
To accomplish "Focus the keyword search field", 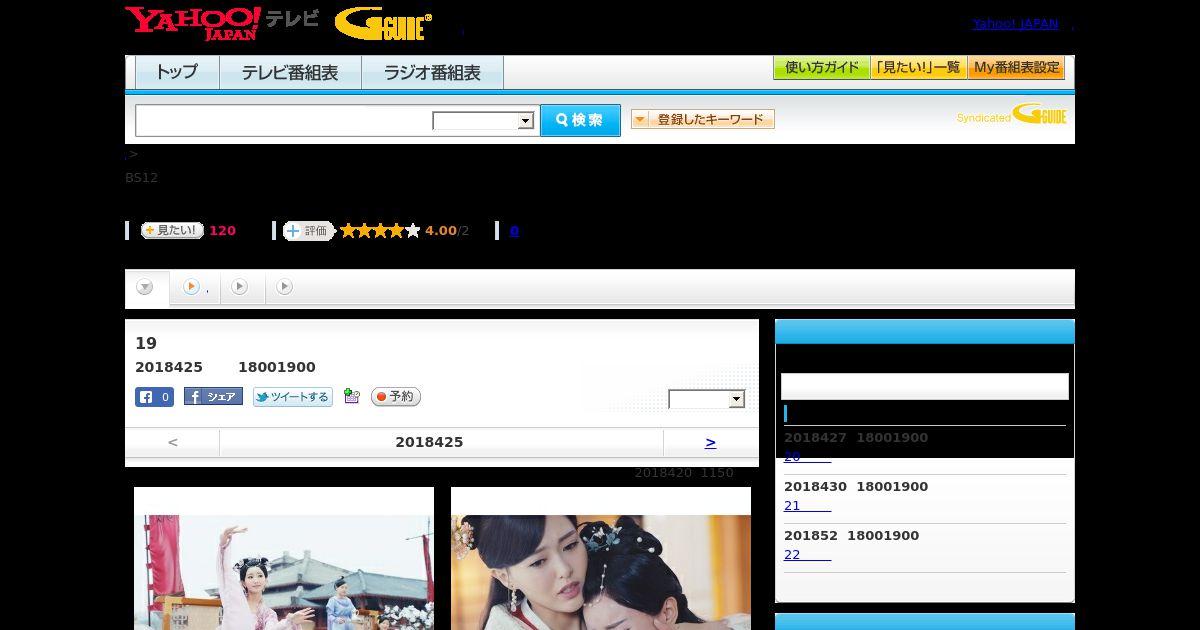I will point(284,120).
